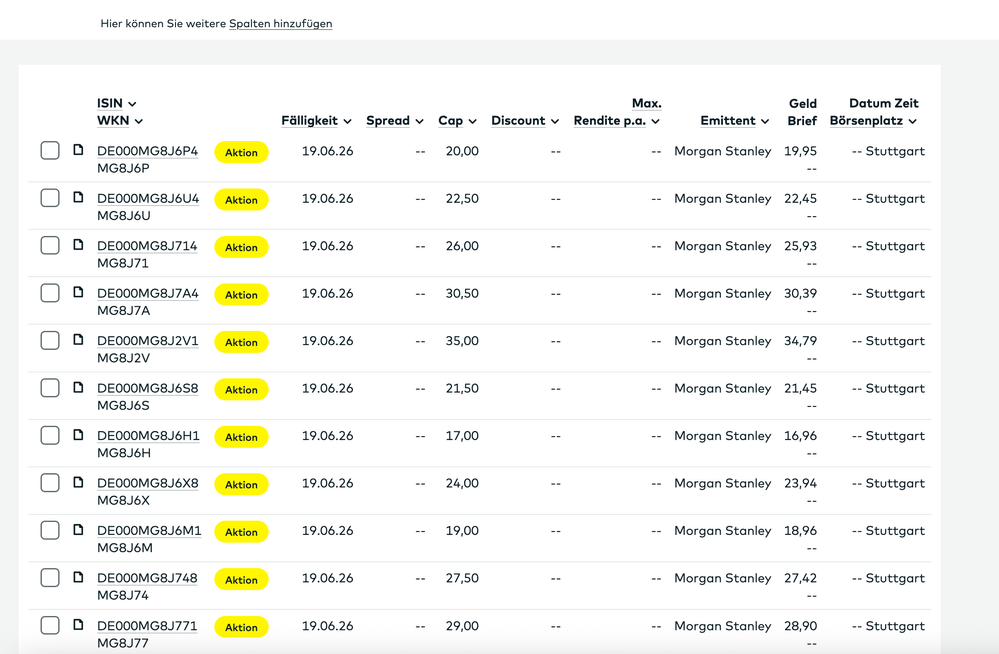Open ISIN link DE000MG8J6M1
This screenshot has width=999, height=654.
coord(149,531)
